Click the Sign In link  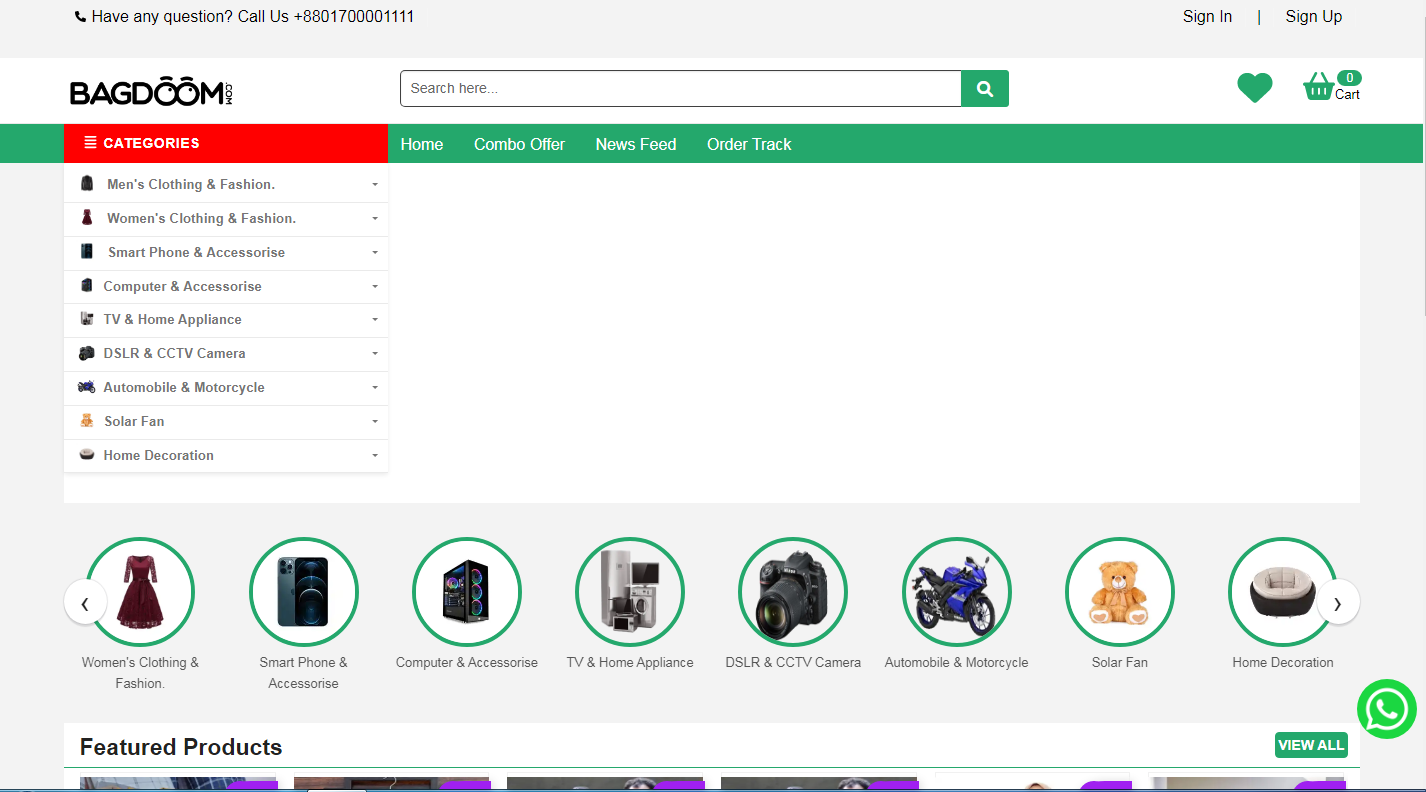tap(1207, 16)
